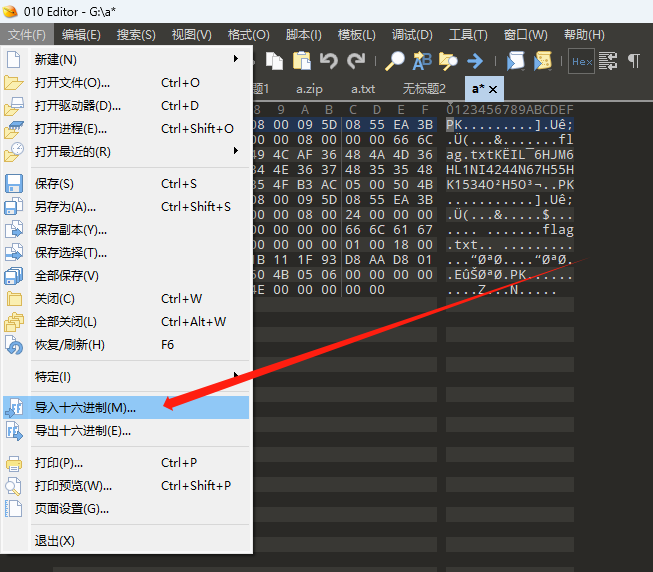The width and height of the screenshot is (653, 572).
Task: Open the 文件(F) menu
Action: (x=27, y=35)
